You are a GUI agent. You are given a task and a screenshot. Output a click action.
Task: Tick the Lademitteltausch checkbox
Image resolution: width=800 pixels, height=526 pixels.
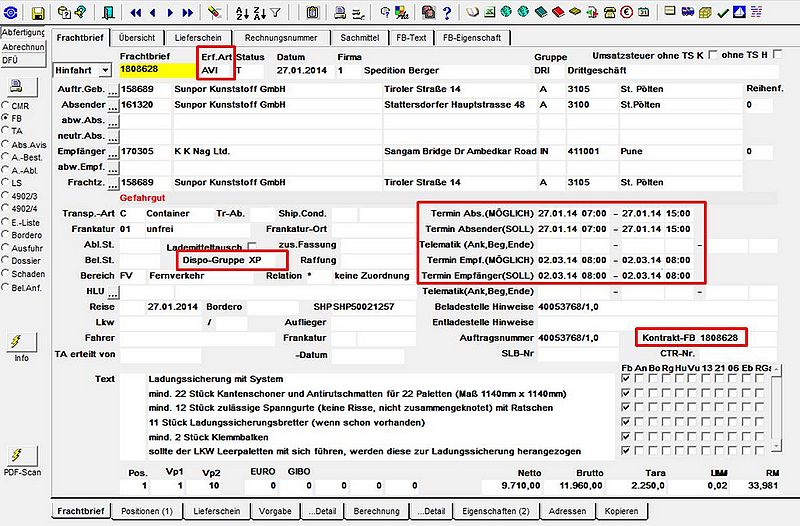coord(252,247)
